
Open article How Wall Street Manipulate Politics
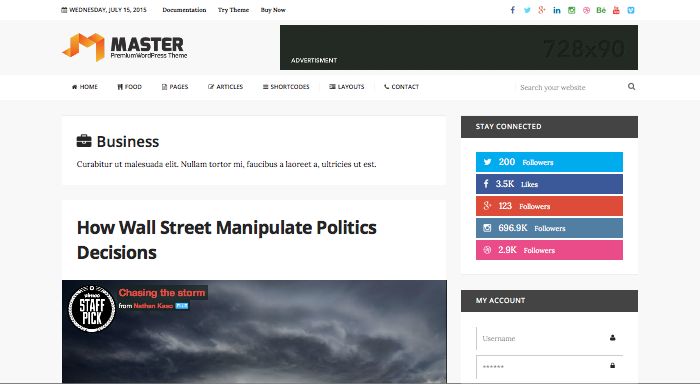227,240
